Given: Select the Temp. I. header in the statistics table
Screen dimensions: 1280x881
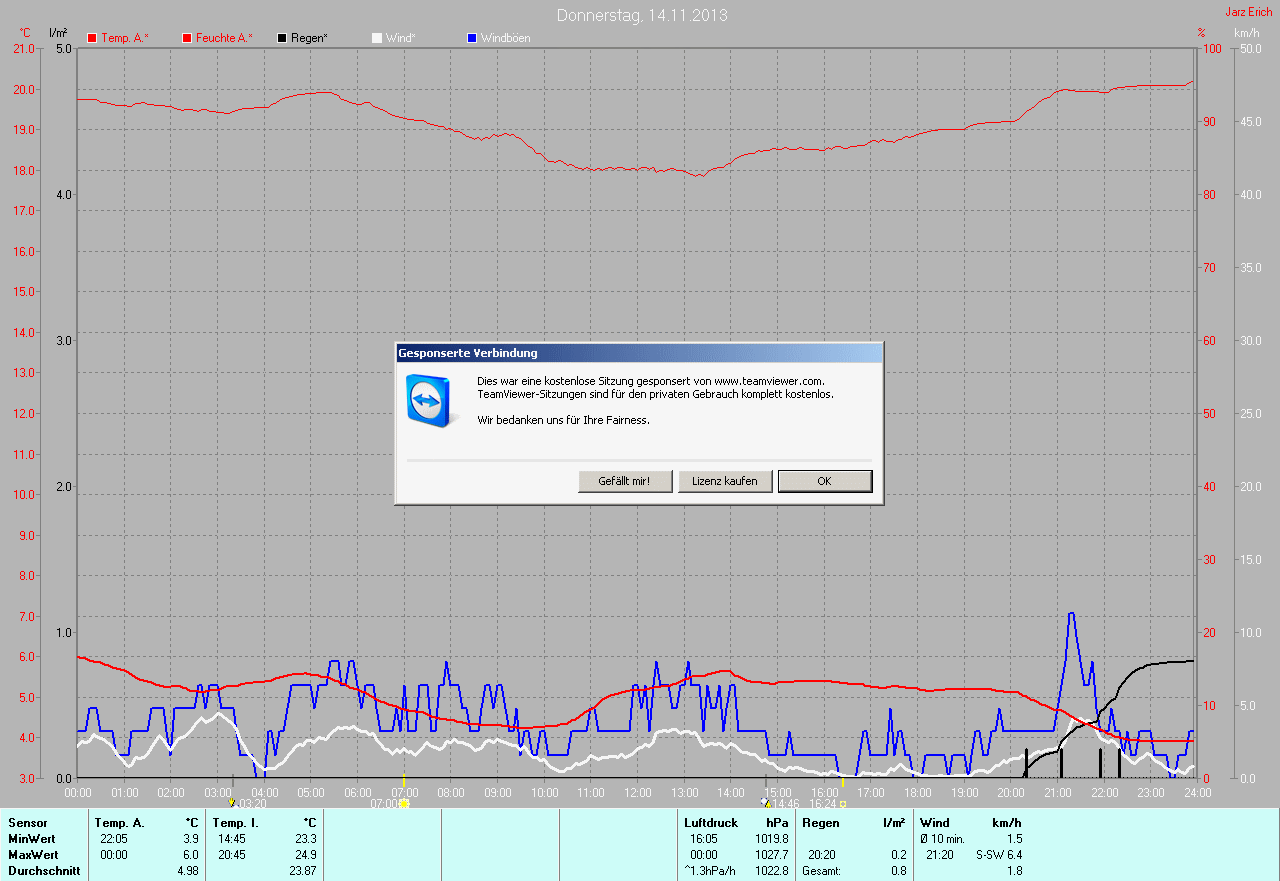Looking at the screenshot, I should pos(235,823).
